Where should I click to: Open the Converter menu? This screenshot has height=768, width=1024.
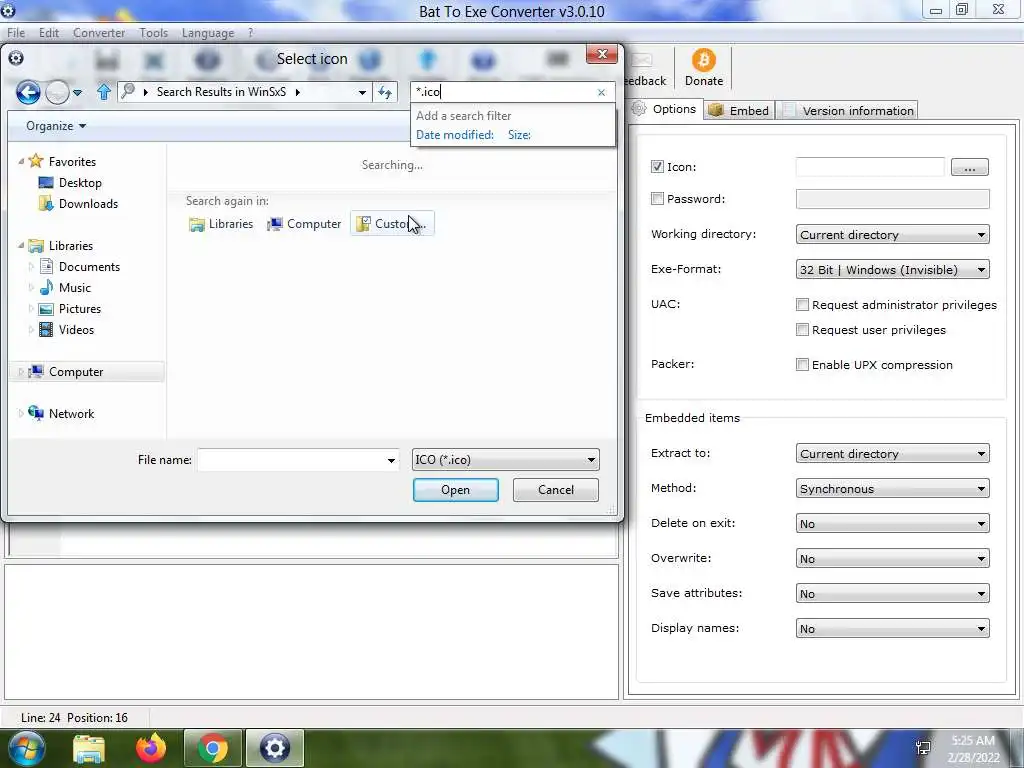click(x=99, y=33)
